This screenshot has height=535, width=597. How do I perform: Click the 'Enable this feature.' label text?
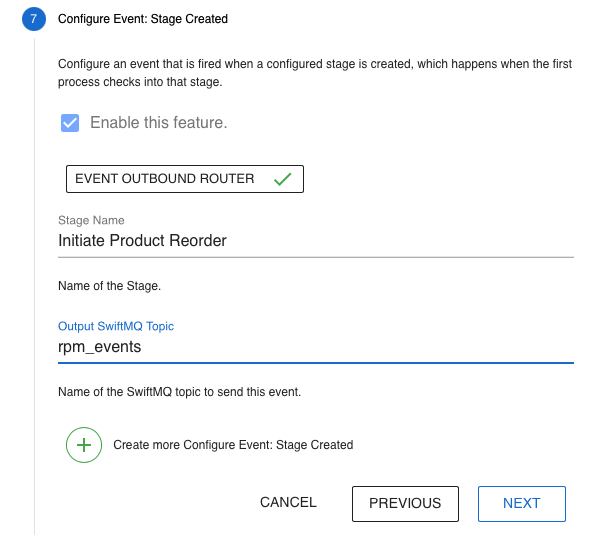[158, 123]
